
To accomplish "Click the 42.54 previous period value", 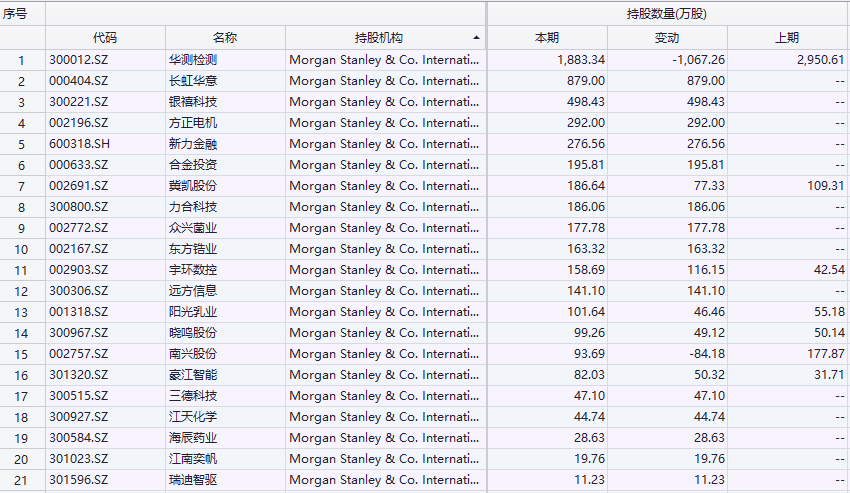I will tap(829, 270).
